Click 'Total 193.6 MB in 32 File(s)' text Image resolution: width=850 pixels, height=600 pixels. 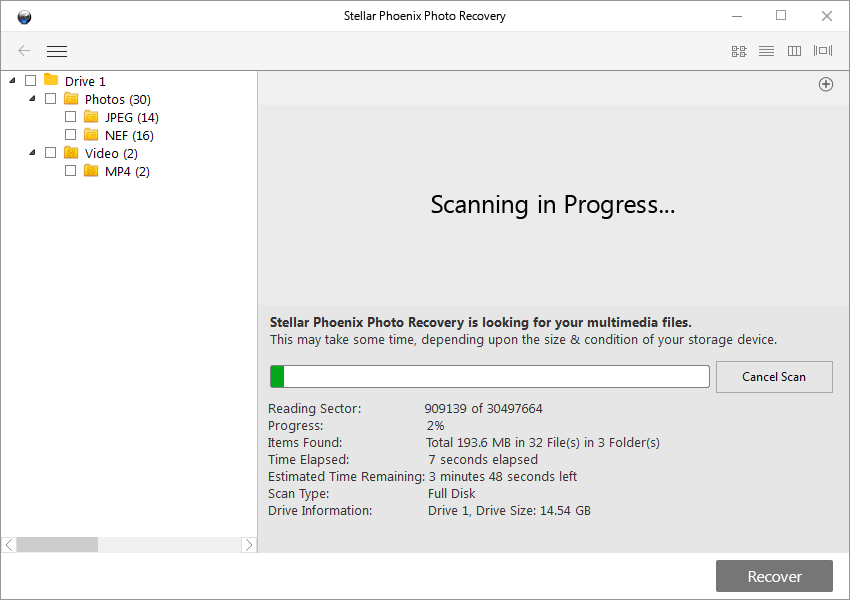pyautogui.click(x=543, y=443)
